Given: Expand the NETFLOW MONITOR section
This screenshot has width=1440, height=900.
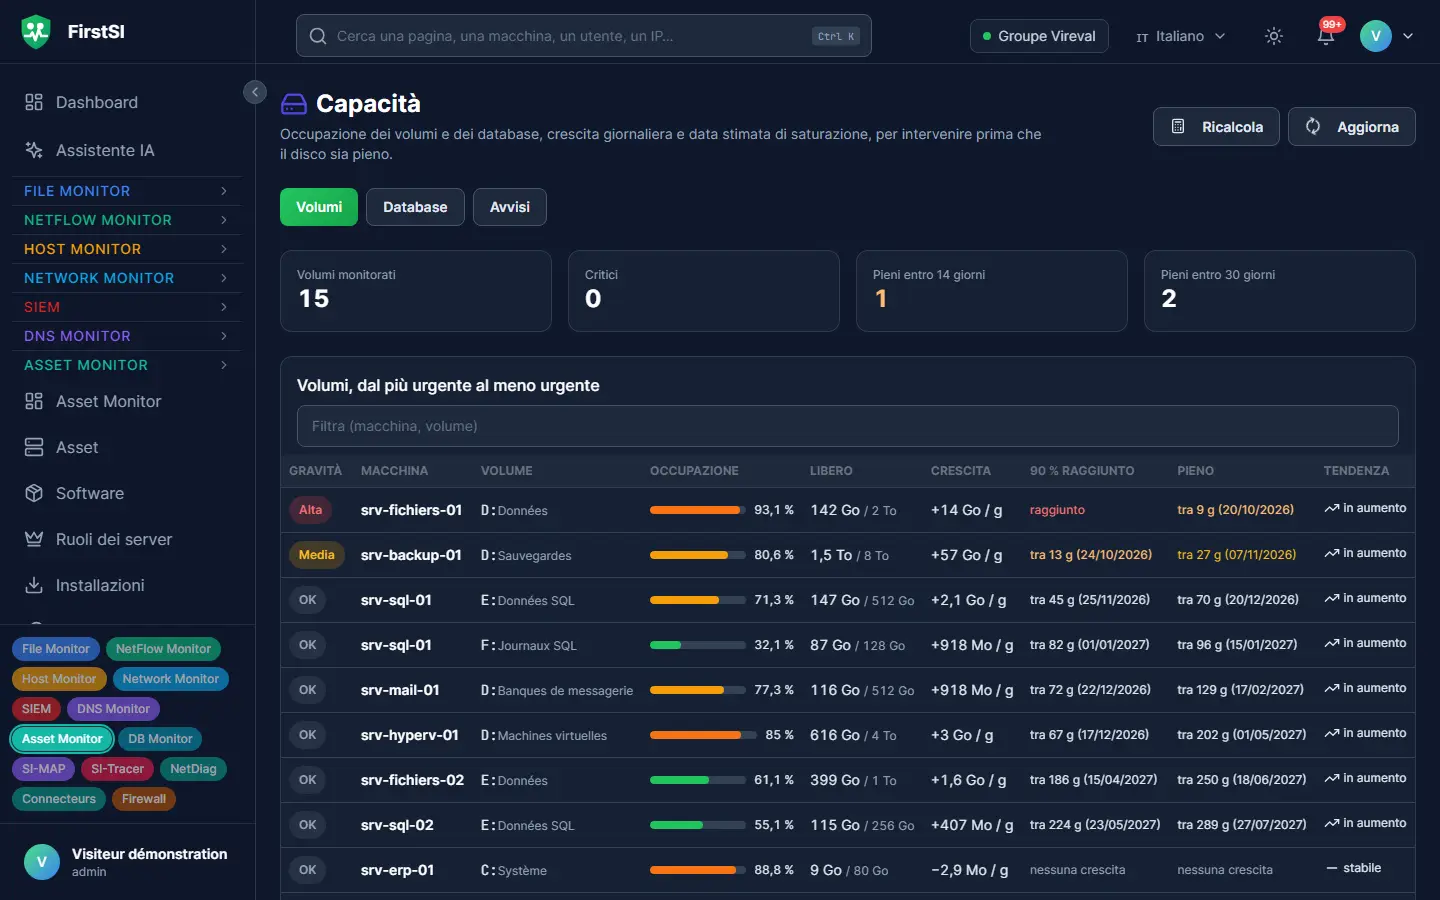Looking at the screenshot, I should [x=126, y=220].
